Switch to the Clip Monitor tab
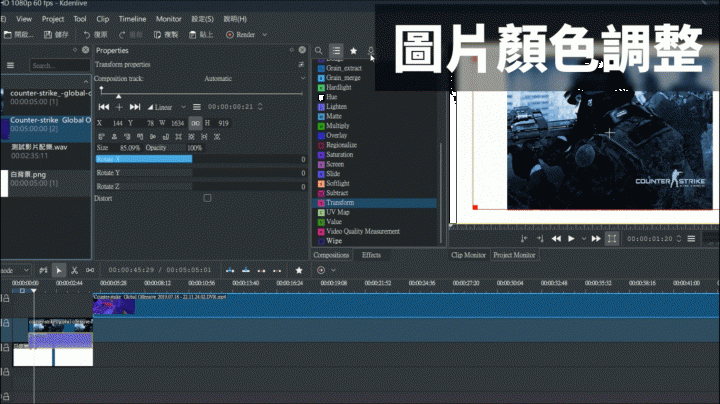 pyautogui.click(x=468, y=255)
